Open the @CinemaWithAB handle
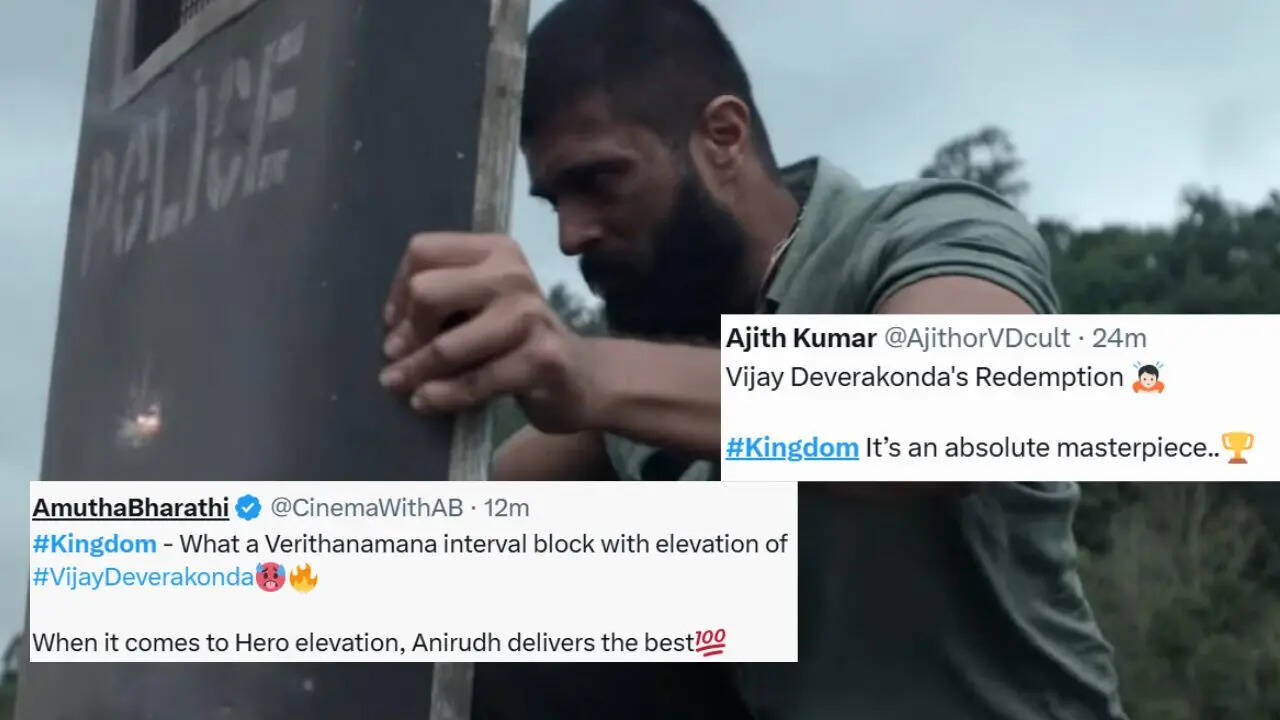Screen dimensions: 1280x720 pos(366,508)
